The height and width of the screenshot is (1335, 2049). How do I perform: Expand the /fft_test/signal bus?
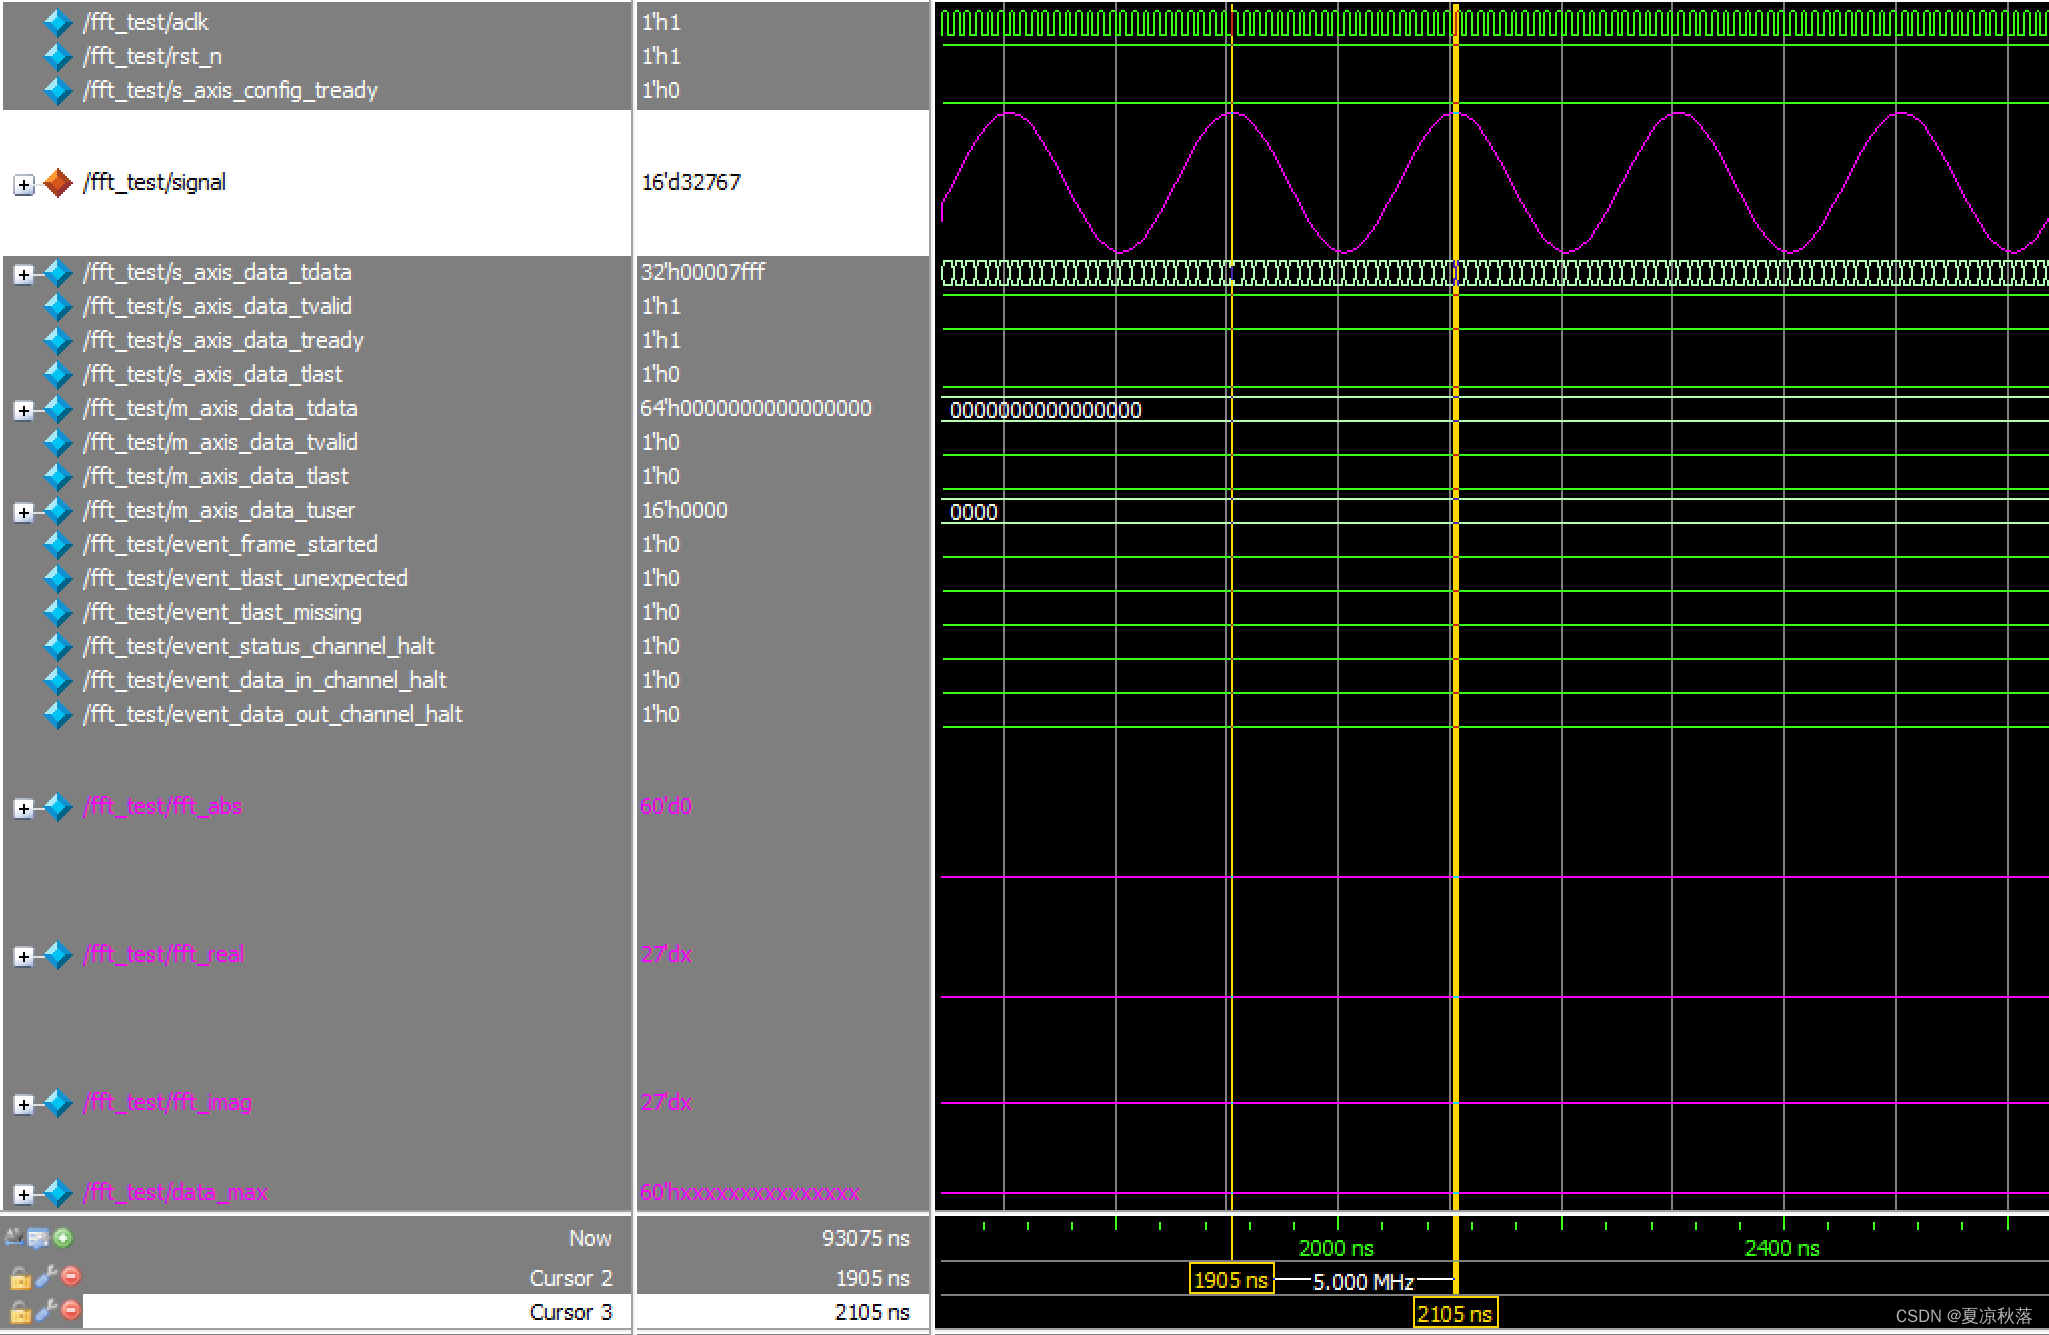(24, 185)
